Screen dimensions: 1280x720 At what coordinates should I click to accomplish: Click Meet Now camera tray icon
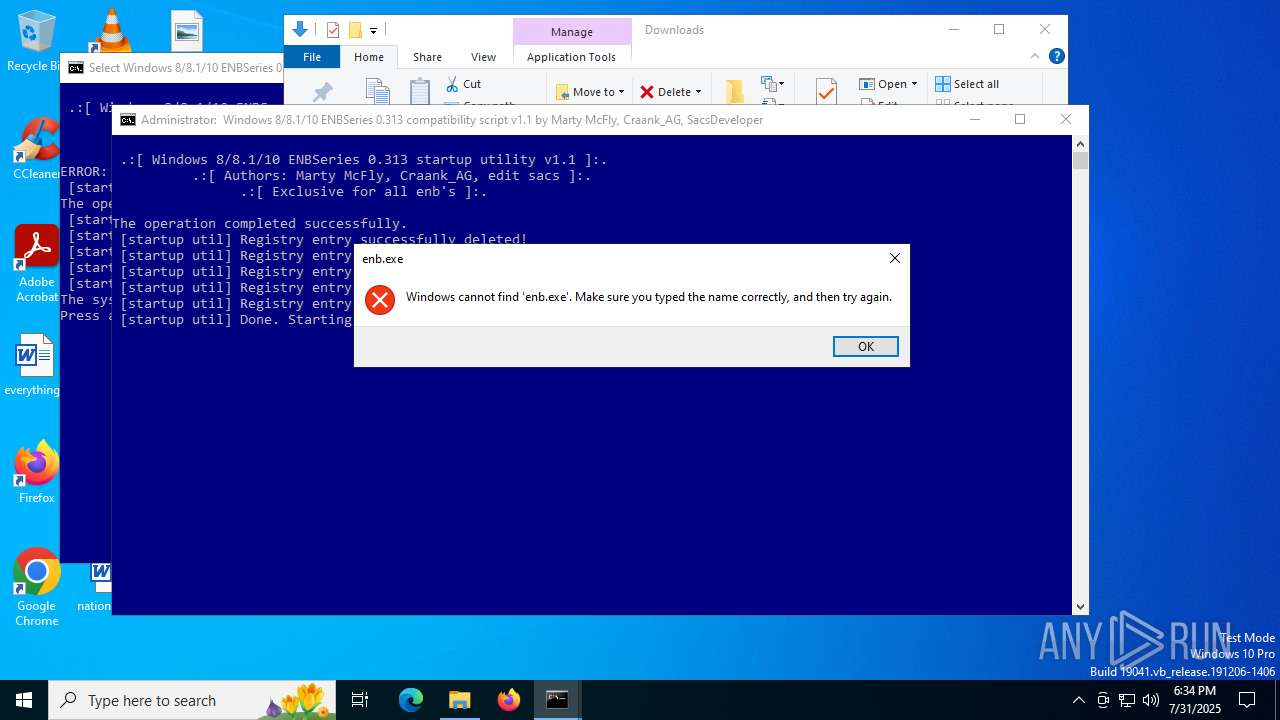[1103, 700]
